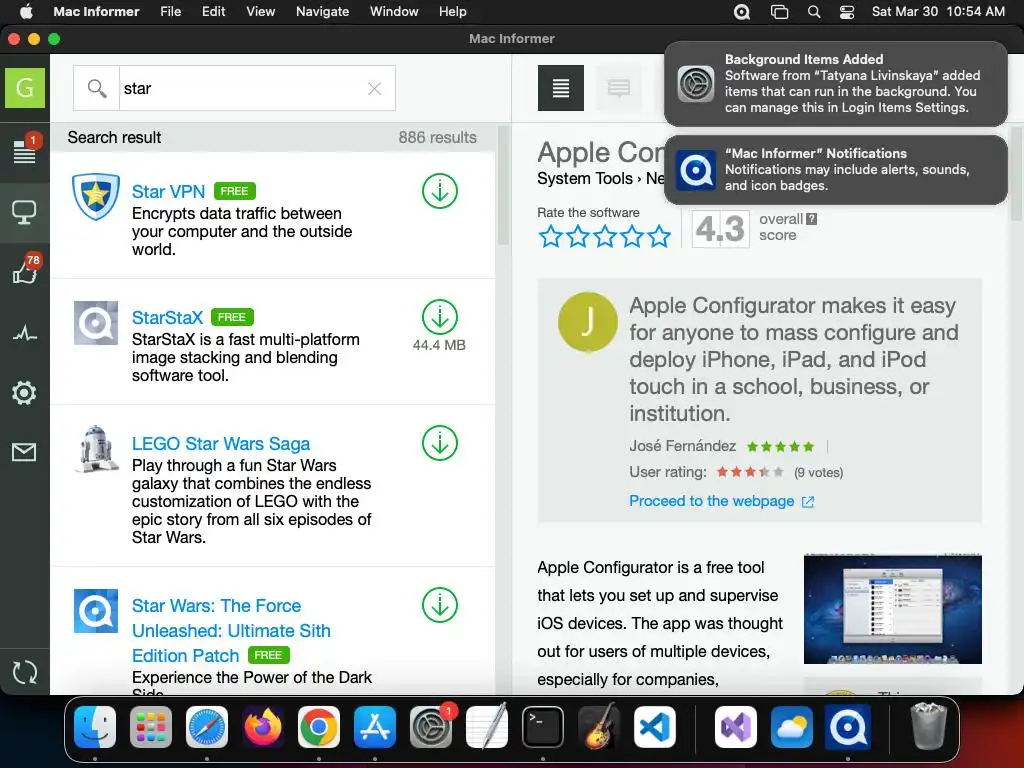Click the Mac Informer Notifications banner

pos(835,170)
